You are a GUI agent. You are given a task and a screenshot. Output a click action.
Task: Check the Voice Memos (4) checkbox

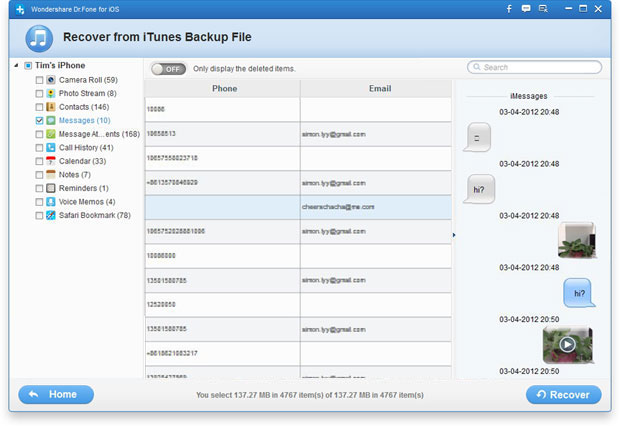[x=39, y=202]
